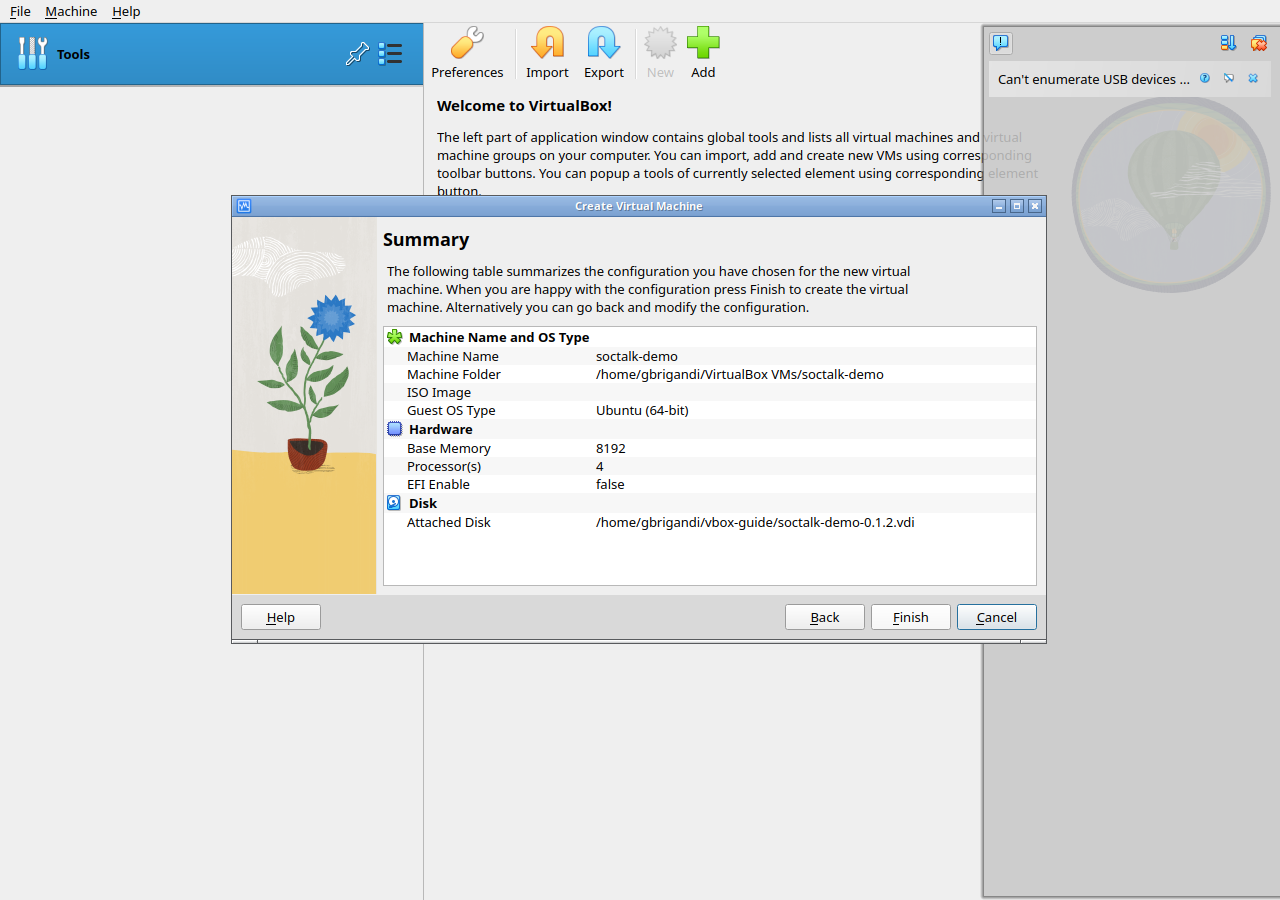The image size is (1280, 900).
Task: Go Back in the wizard
Action: (x=825, y=617)
